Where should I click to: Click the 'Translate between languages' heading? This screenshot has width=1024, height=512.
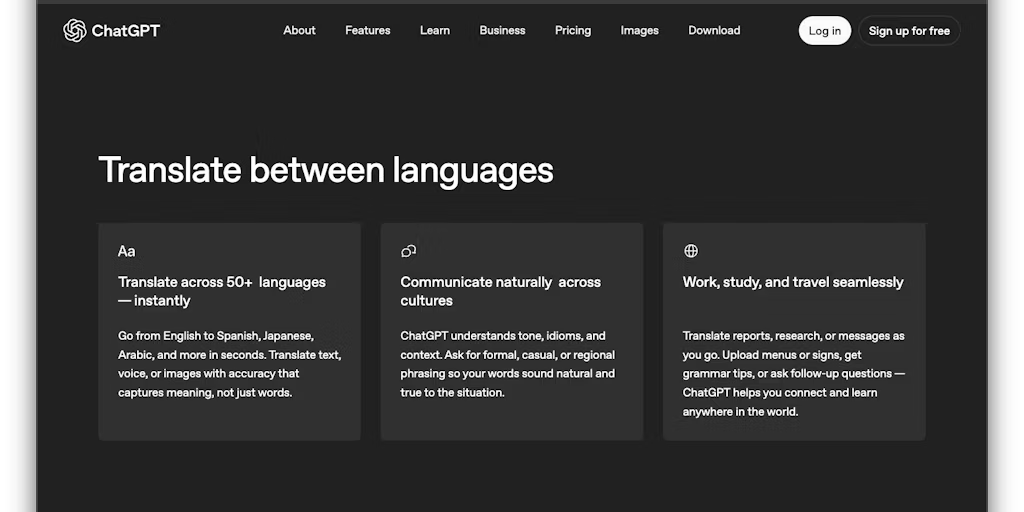325,170
